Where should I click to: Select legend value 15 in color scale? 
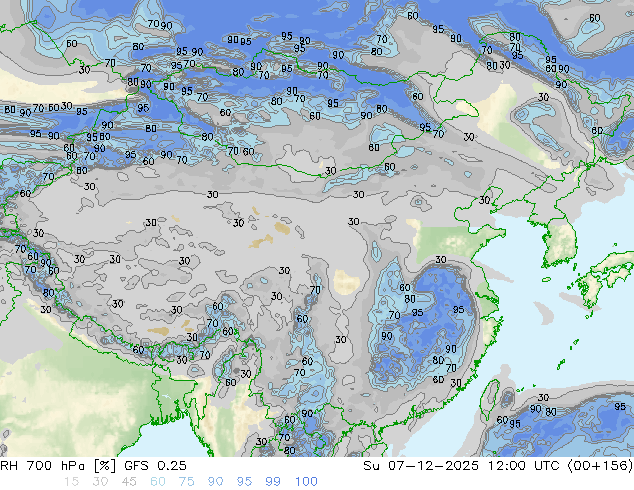(x=72, y=482)
